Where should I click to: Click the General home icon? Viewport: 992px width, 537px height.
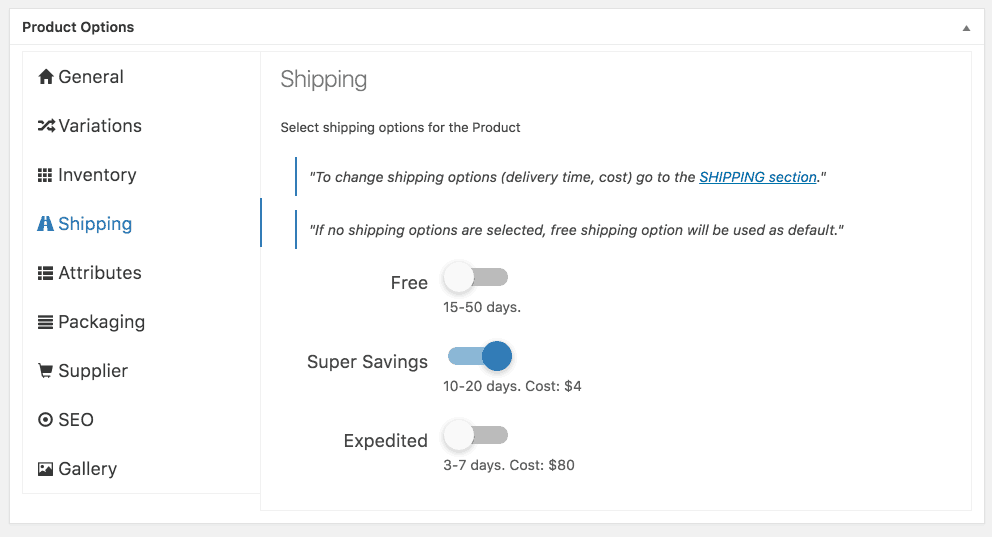point(46,77)
